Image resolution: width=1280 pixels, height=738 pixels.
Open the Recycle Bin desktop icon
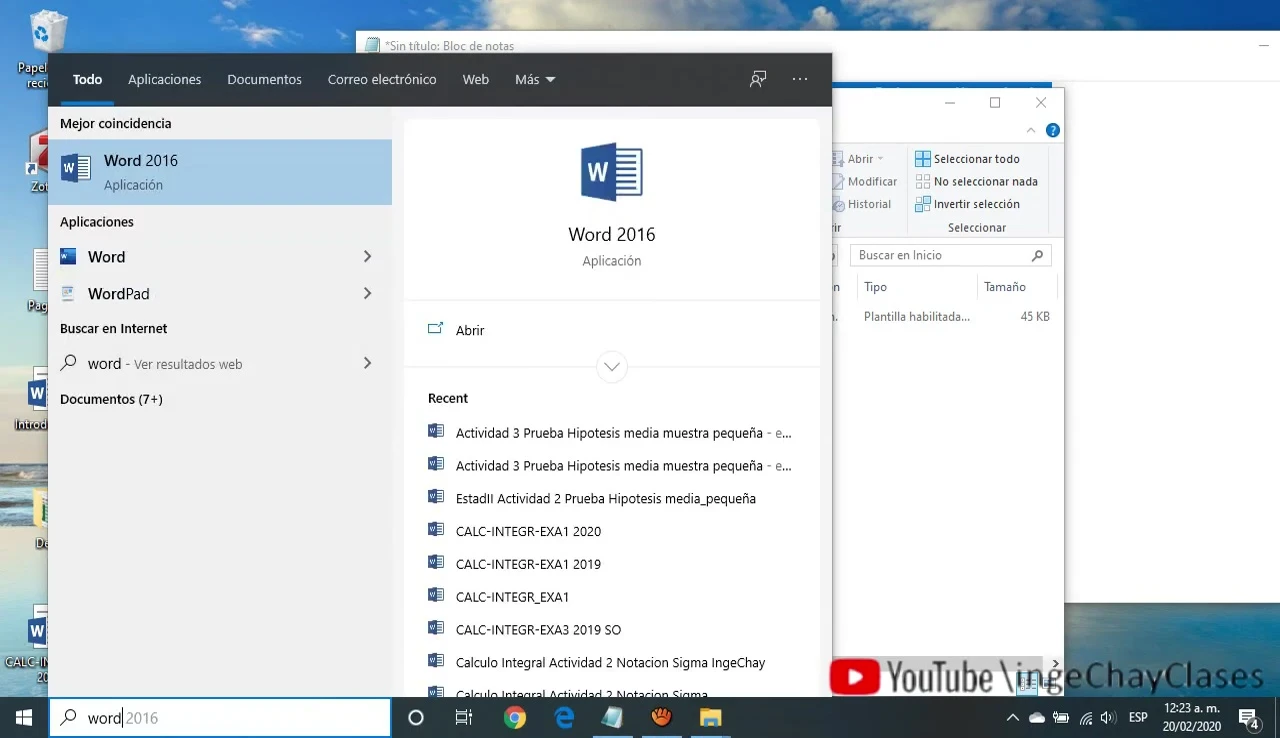pyautogui.click(x=48, y=30)
